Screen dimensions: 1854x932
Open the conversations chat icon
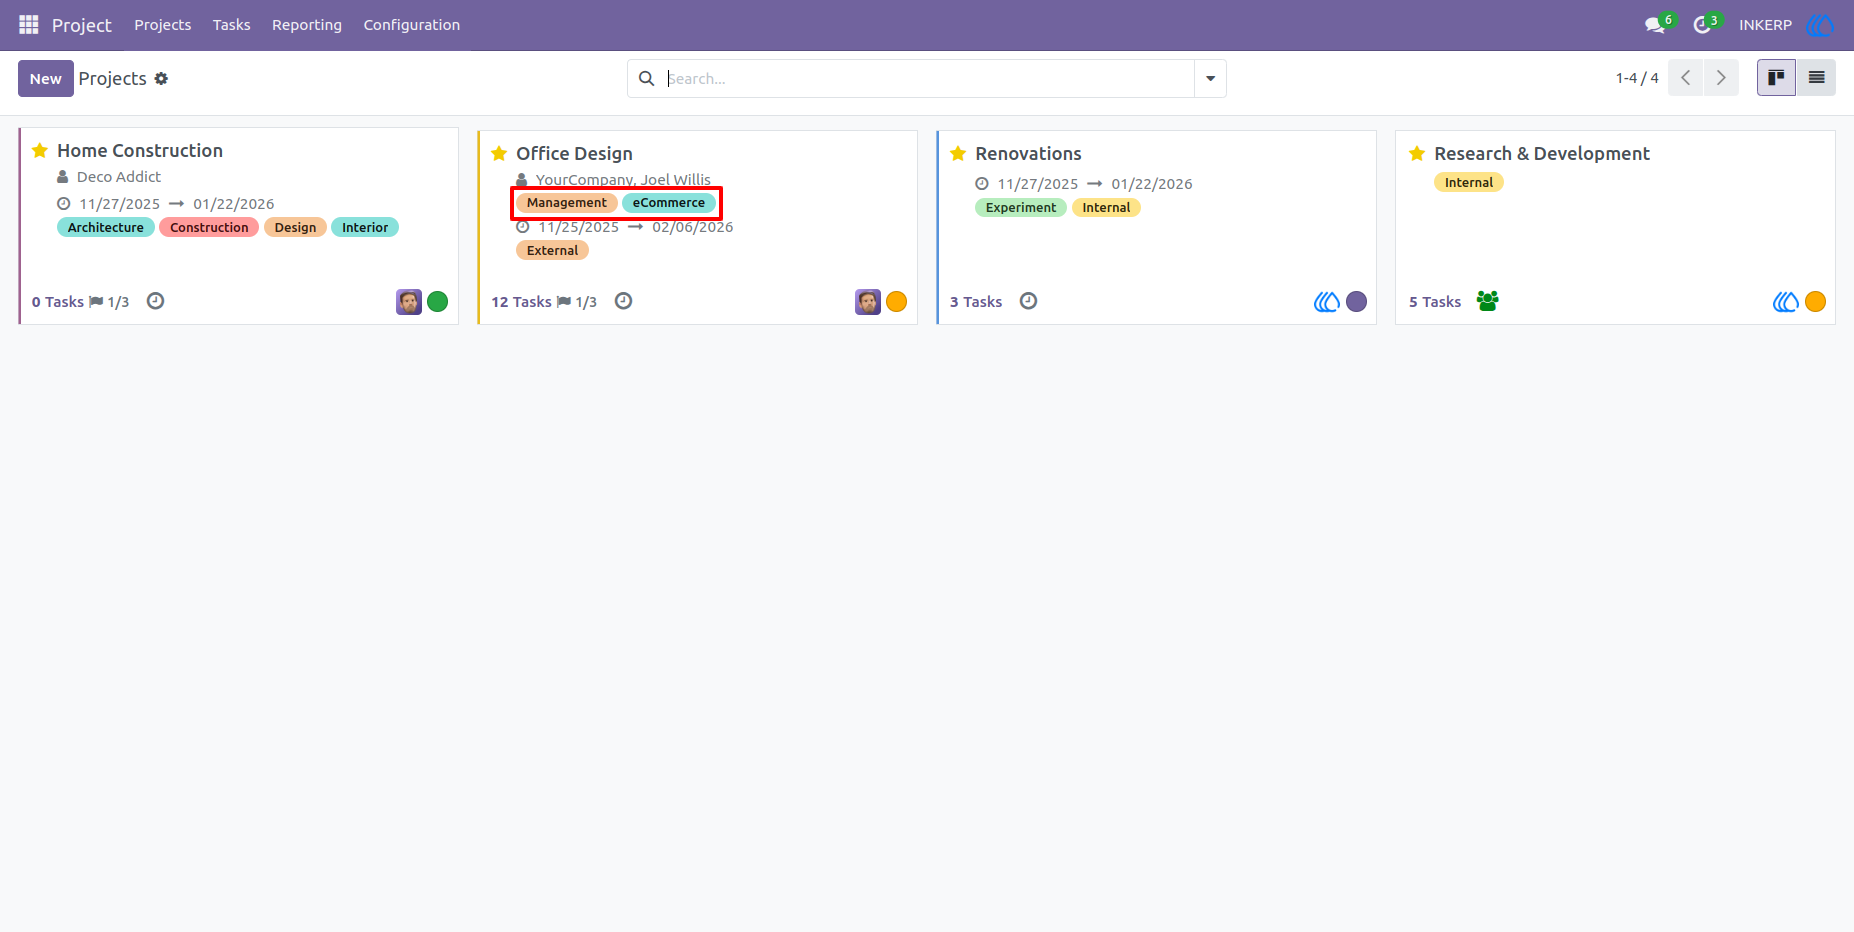pos(1655,25)
